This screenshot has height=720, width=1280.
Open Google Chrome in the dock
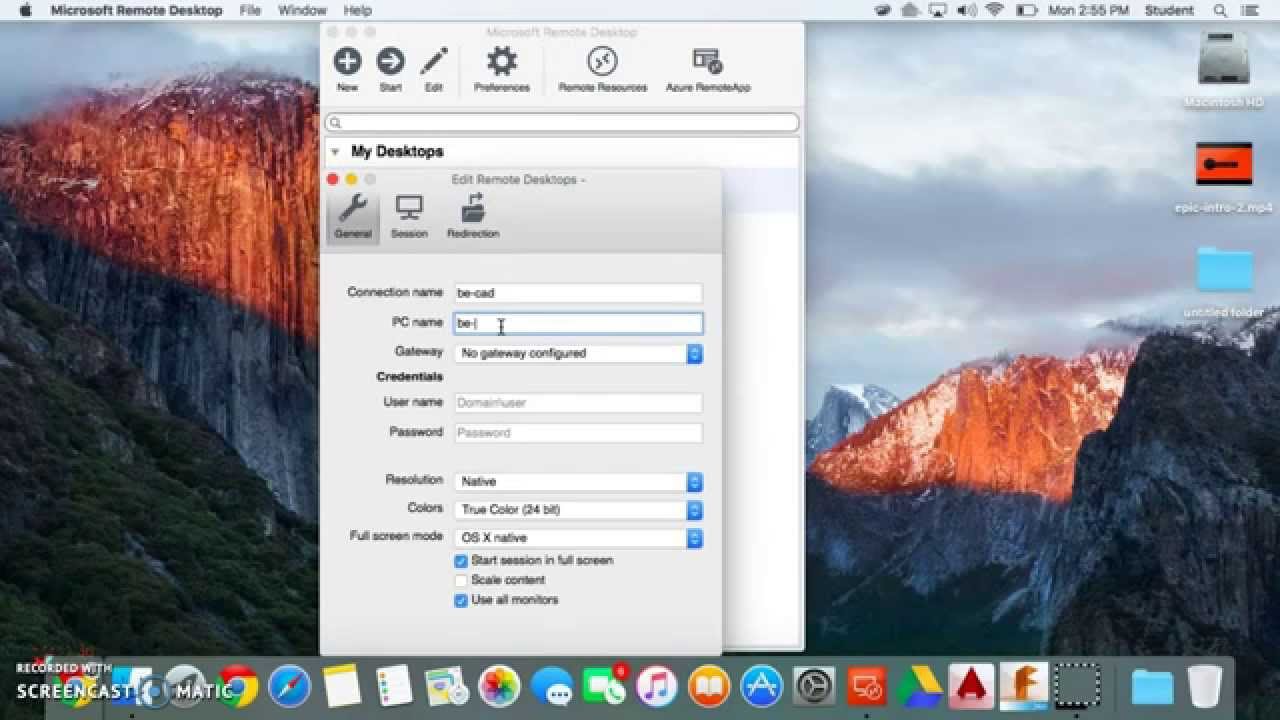237,686
